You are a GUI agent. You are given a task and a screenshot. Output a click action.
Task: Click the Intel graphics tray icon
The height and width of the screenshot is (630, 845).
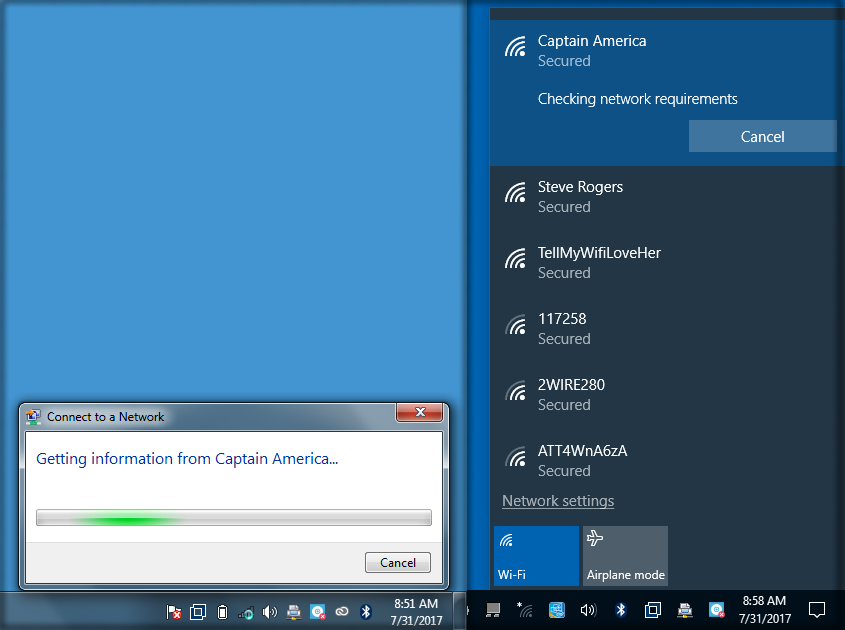(x=557, y=610)
